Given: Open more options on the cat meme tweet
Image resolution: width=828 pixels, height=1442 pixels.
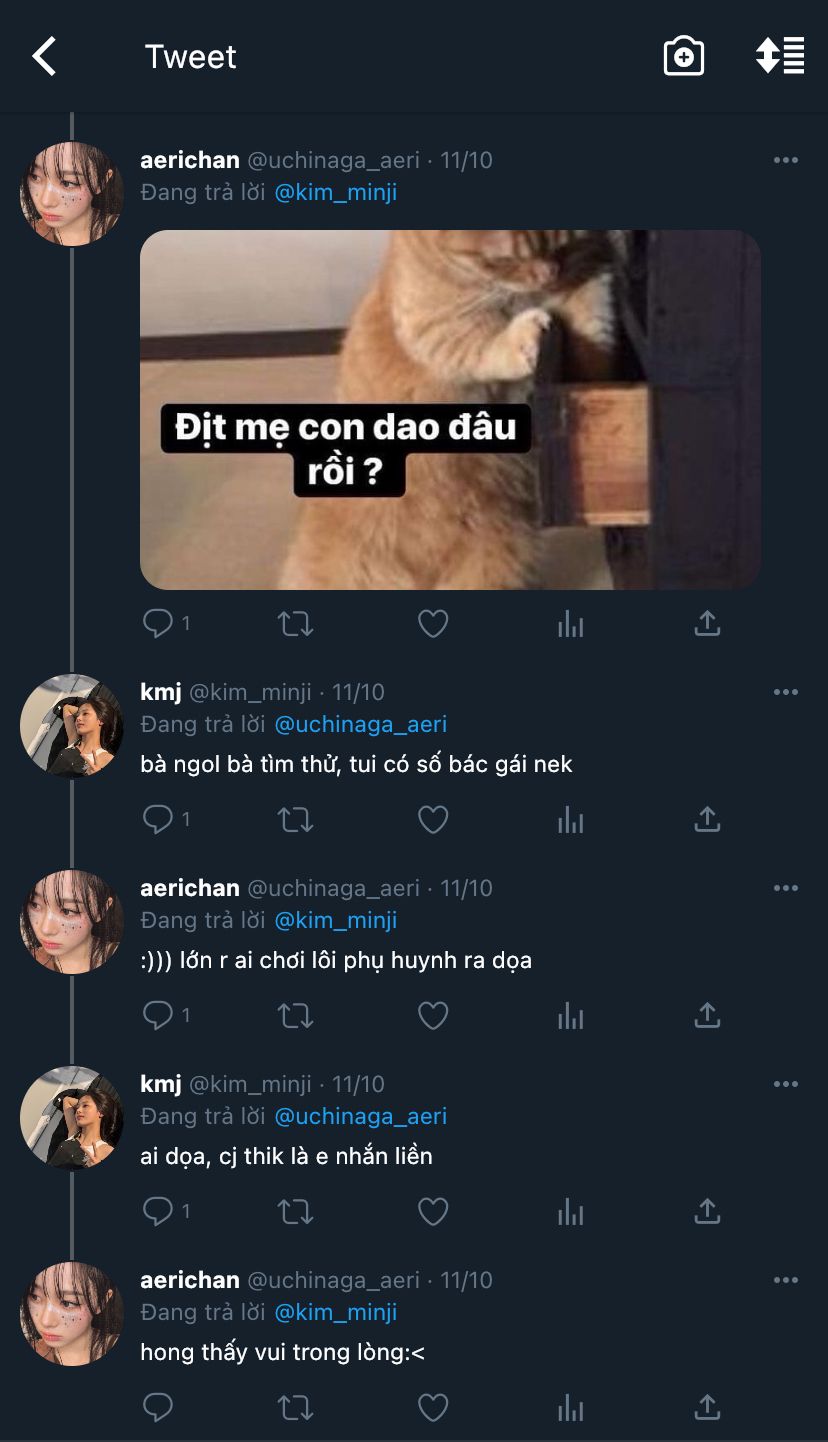Looking at the screenshot, I should [x=786, y=161].
